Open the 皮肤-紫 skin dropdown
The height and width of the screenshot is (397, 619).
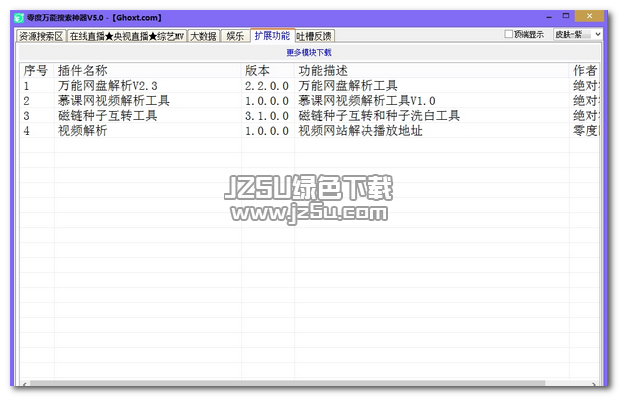(x=578, y=35)
